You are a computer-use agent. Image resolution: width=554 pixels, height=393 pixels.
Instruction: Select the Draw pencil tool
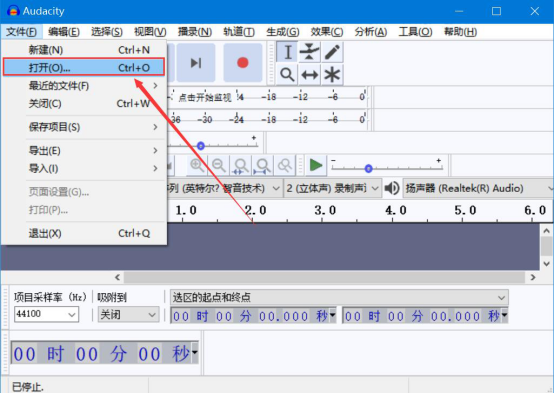pyautogui.click(x=332, y=52)
